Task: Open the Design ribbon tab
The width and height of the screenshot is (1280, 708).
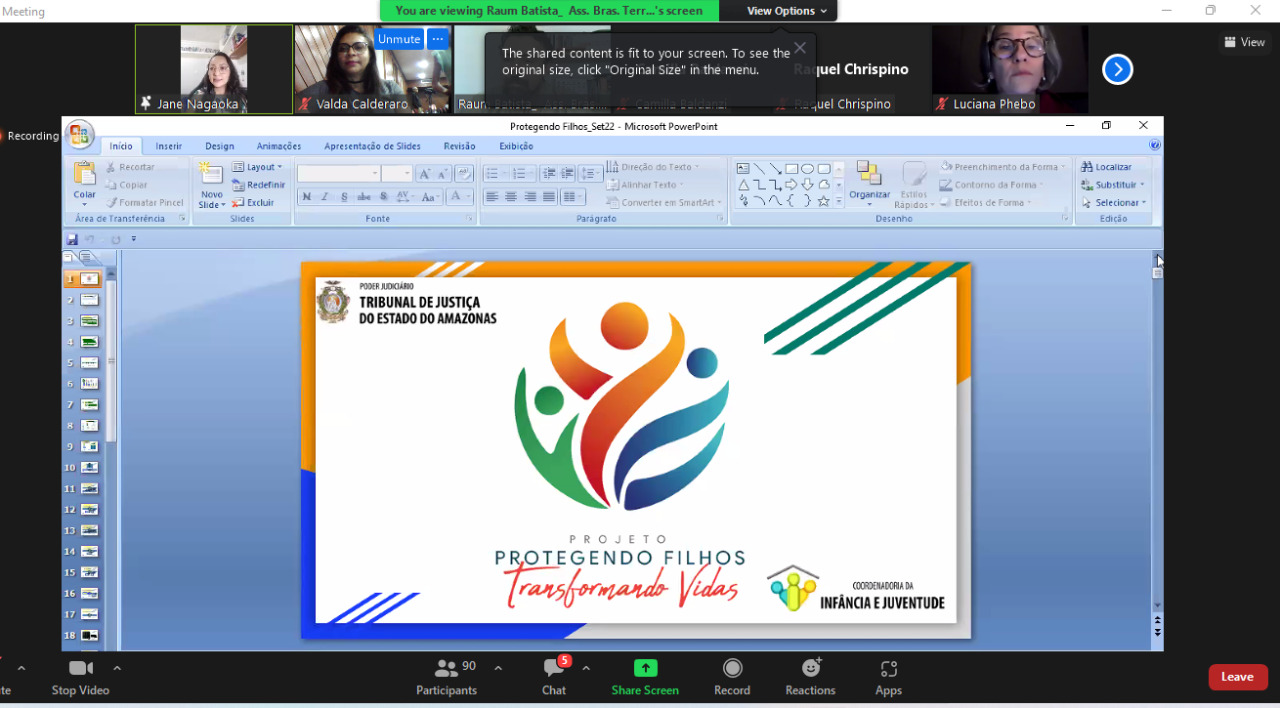Action: click(x=220, y=146)
